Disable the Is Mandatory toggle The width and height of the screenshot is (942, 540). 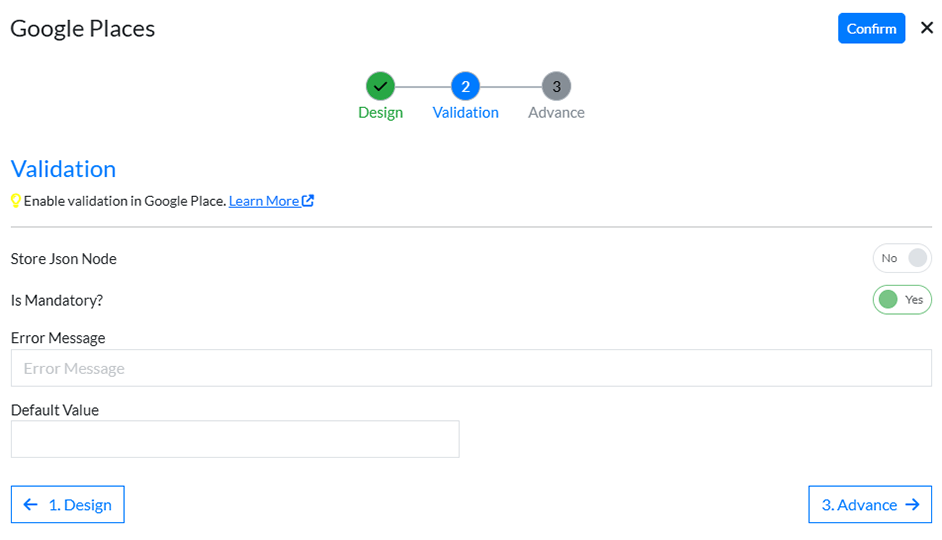pos(902,299)
